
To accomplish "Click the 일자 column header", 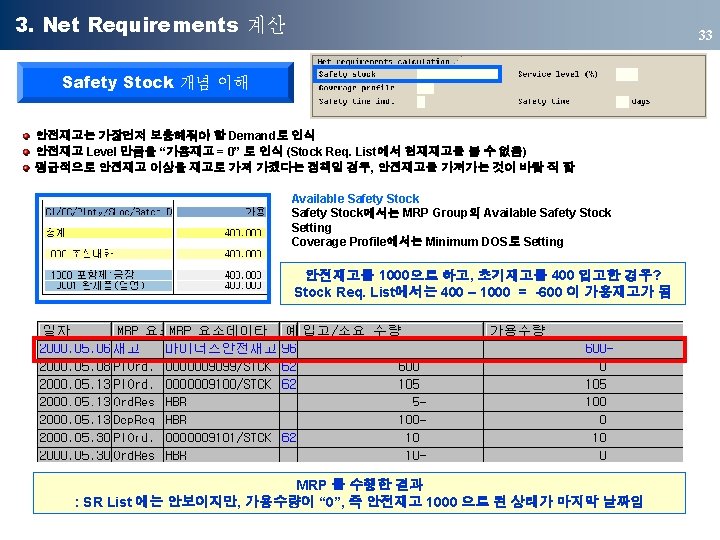I will pyautogui.click(x=74, y=330).
